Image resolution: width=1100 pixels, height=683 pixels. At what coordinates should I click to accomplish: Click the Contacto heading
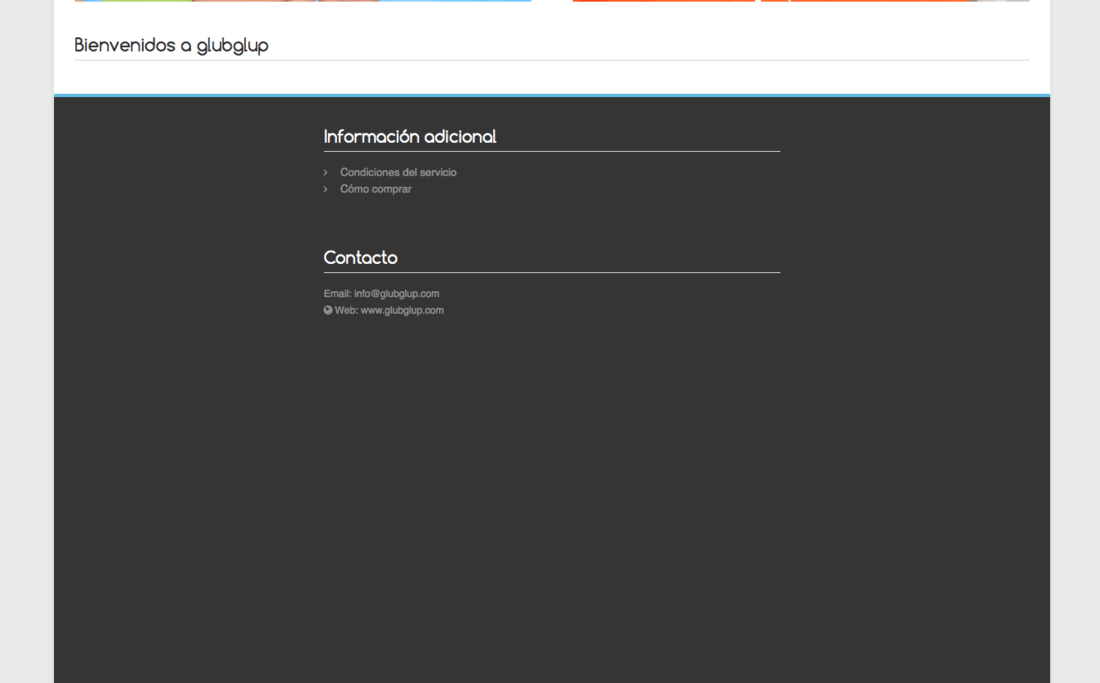[360, 258]
